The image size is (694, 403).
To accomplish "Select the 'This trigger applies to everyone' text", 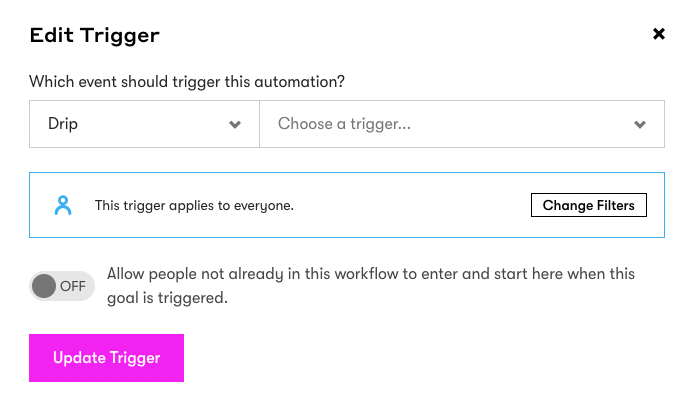I will point(194,205).
